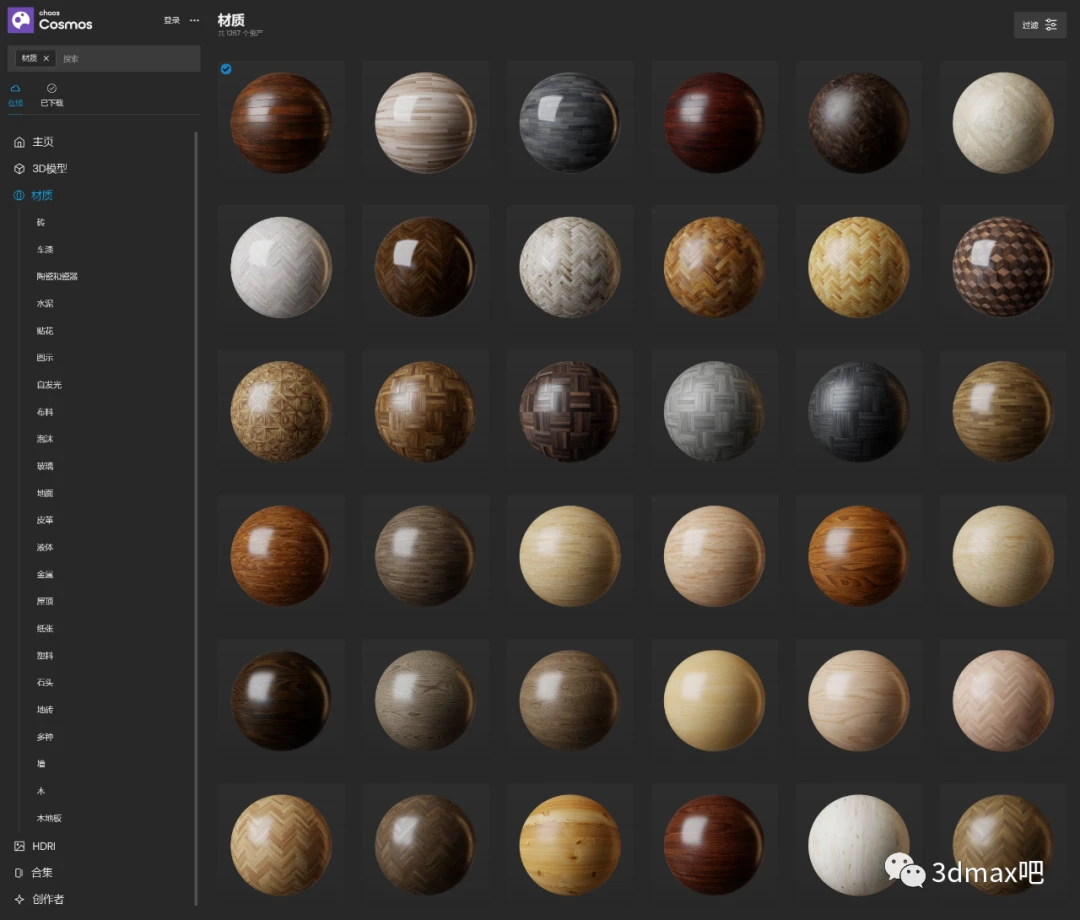Open the 过滤 filter options button
This screenshot has width=1080, height=920.
[1040, 25]
